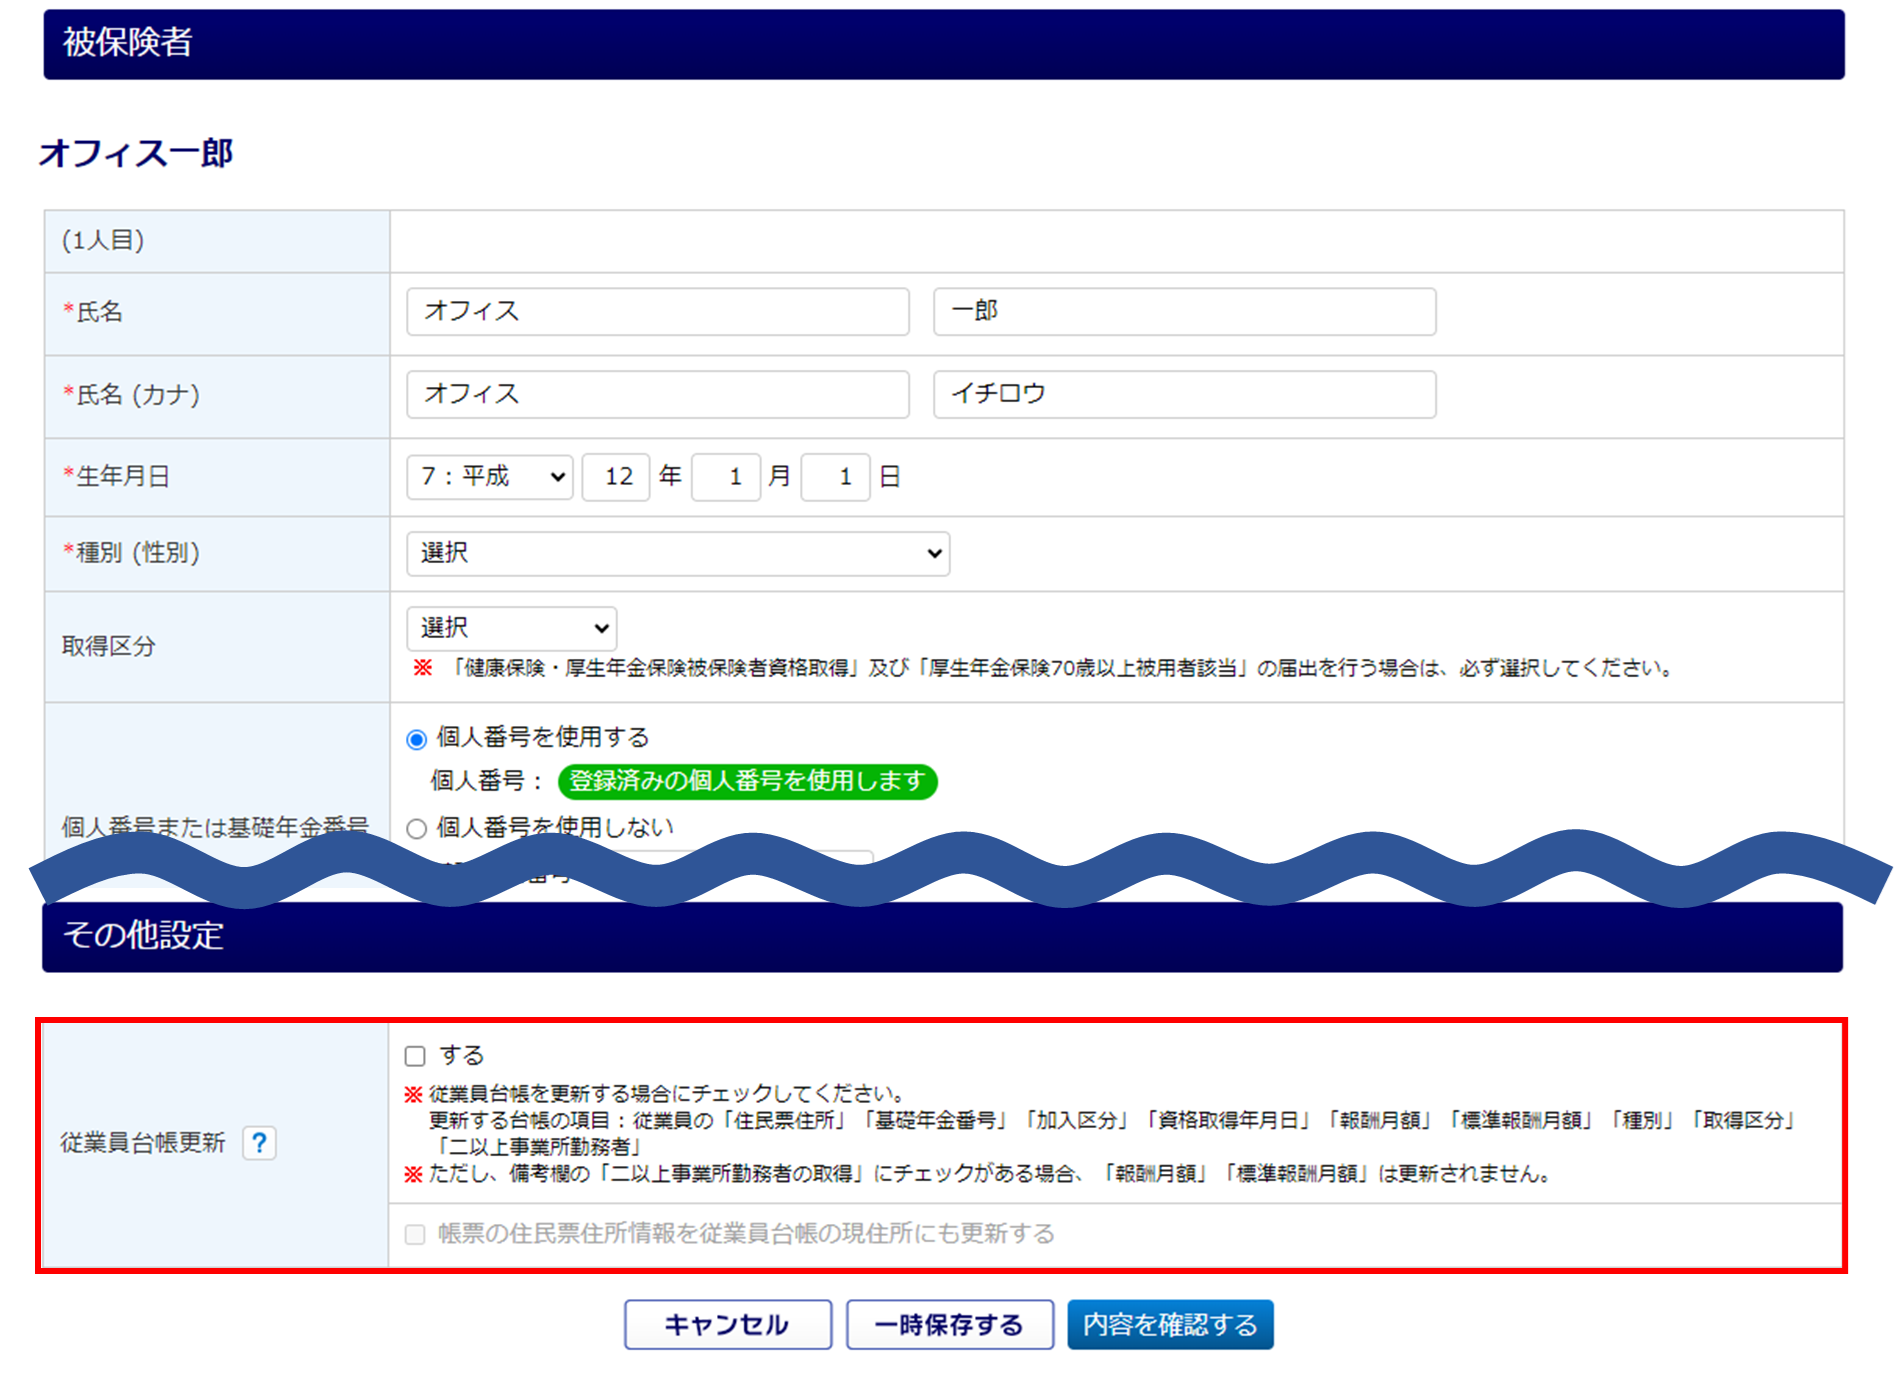Click the キャンセル button
1894x1381 pixels.
click(728, 1324)
